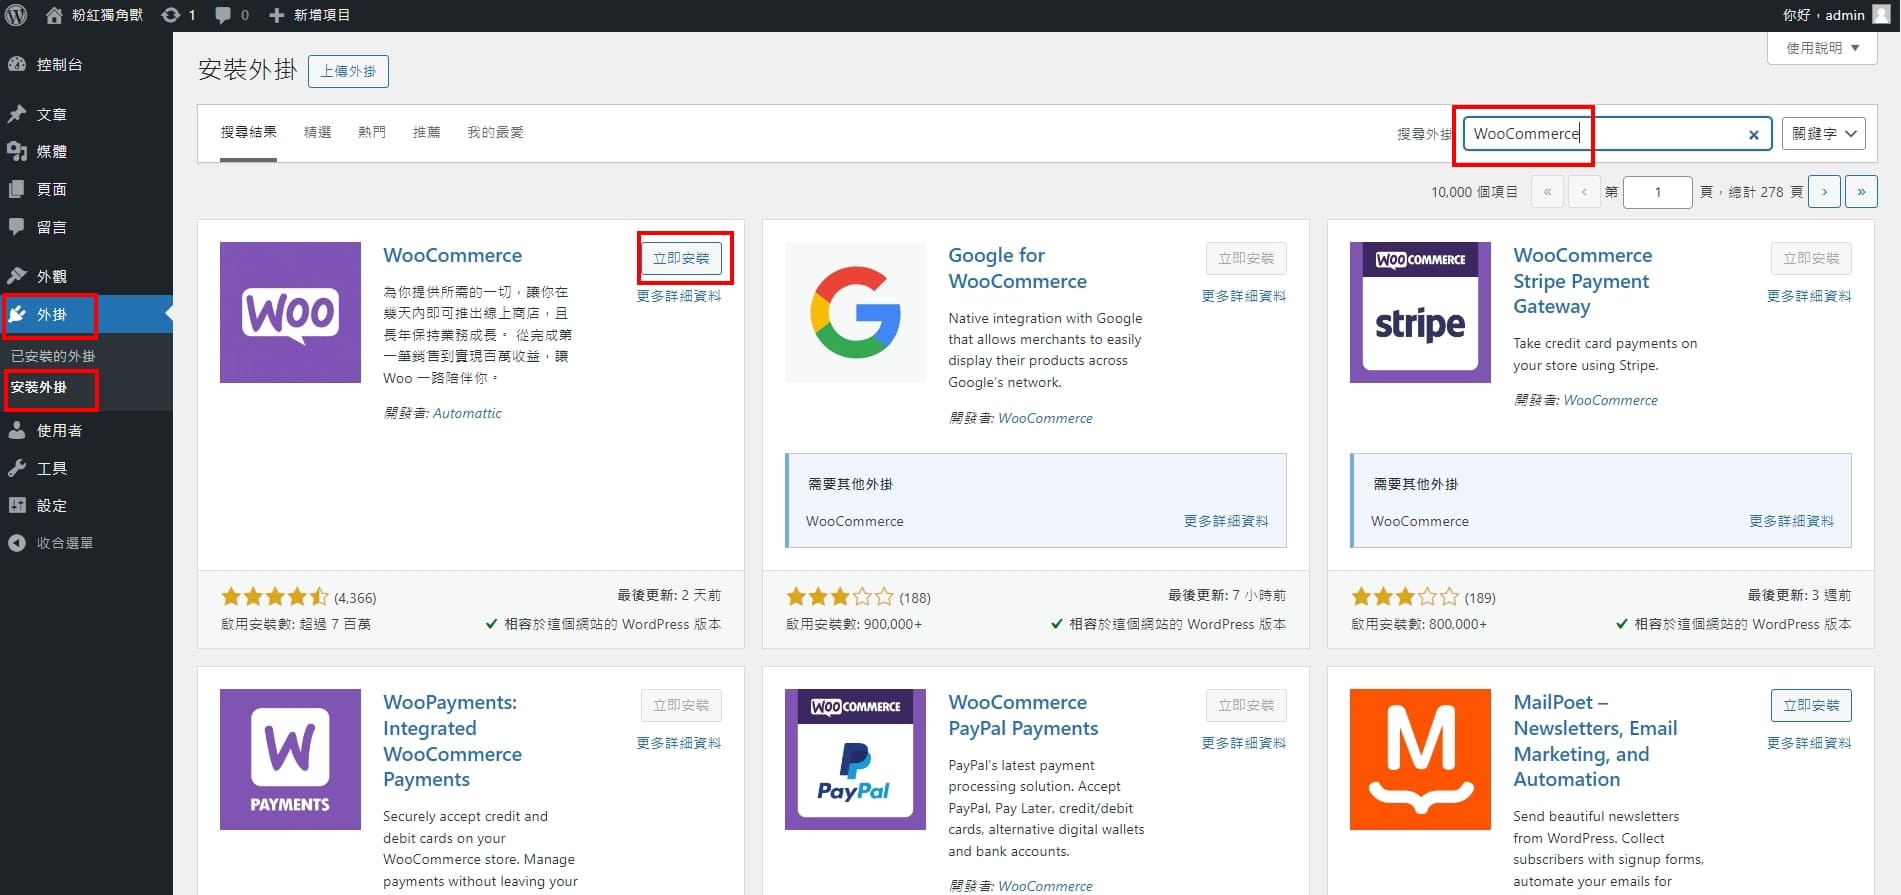Switch to 精選 featured tab
This screenshot has width=1901, height=895.
coord(317,132)
